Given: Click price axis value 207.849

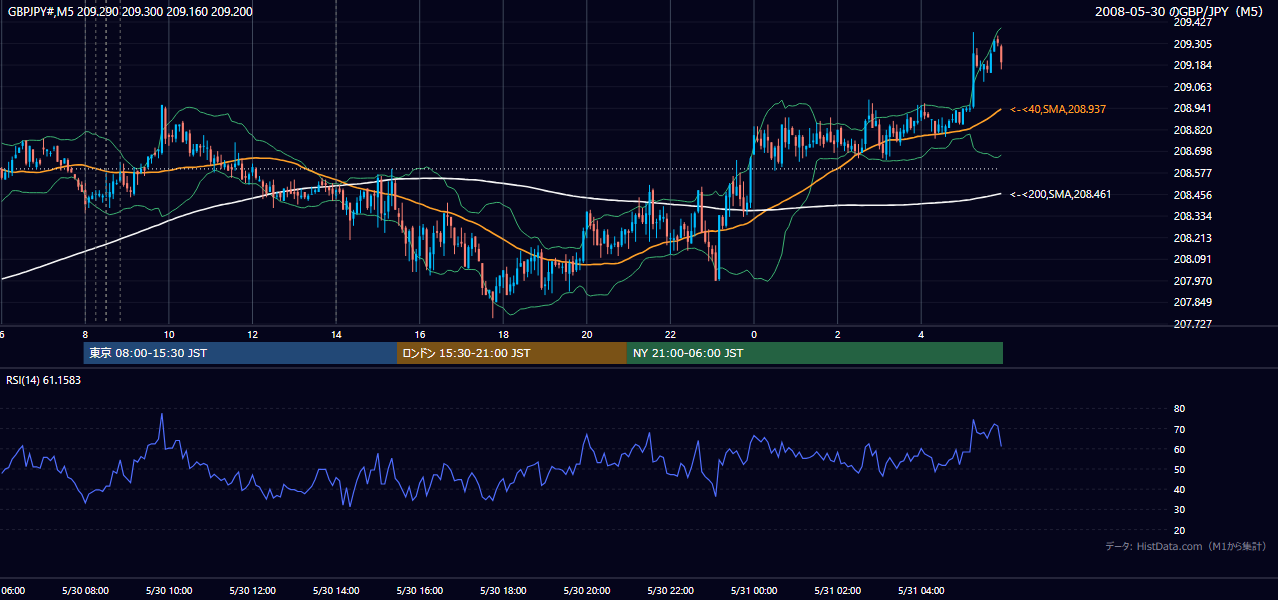Looking at the screenshot, I should pos(1192,302).
